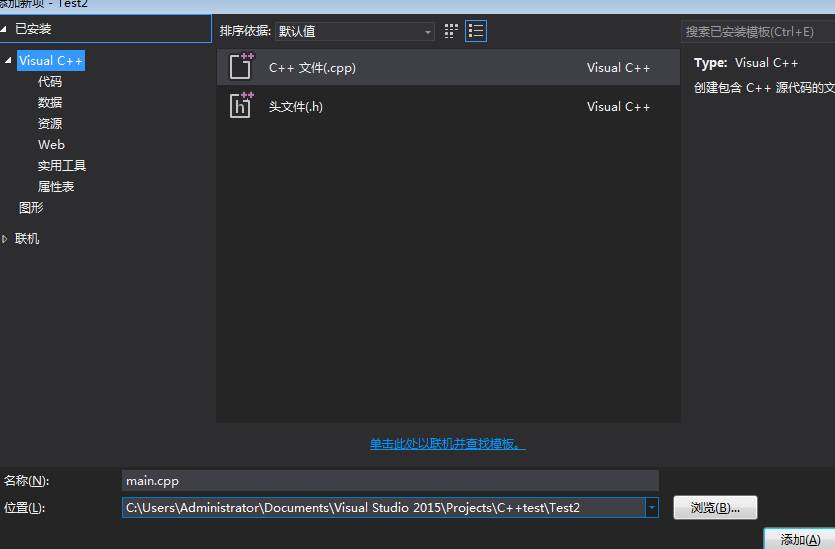Select the 图形 category
835x549 pixels.
coord(31,208)
